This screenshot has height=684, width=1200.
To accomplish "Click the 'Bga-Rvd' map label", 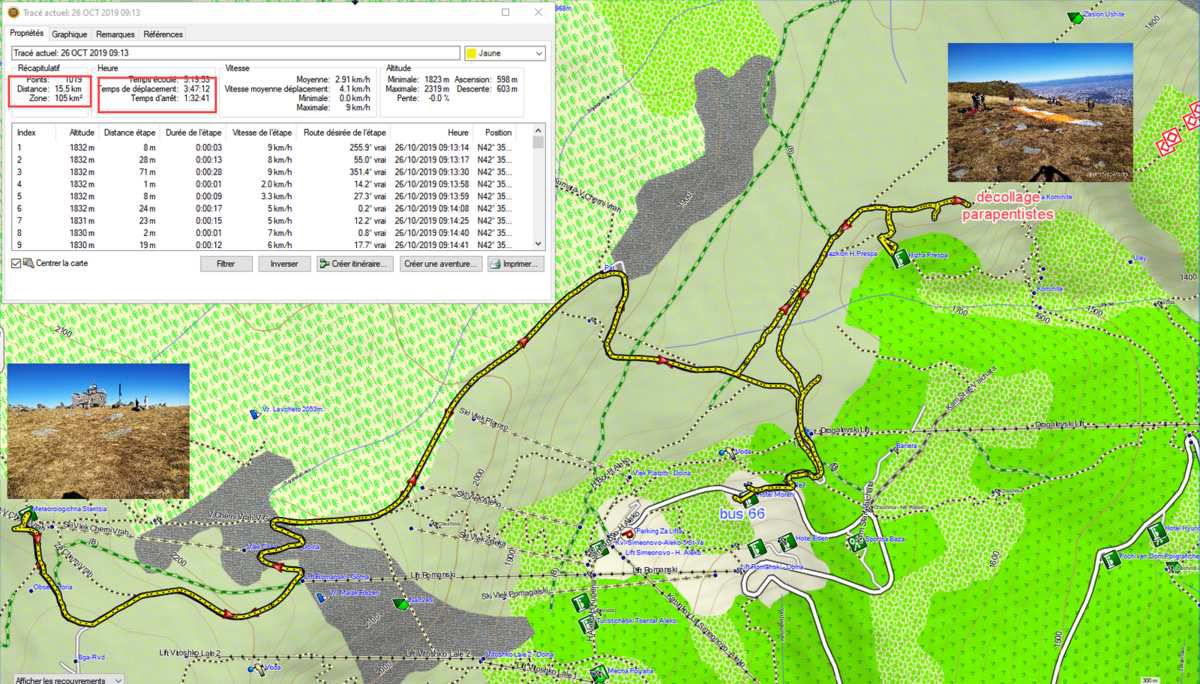I will click(x=91, y=657).
